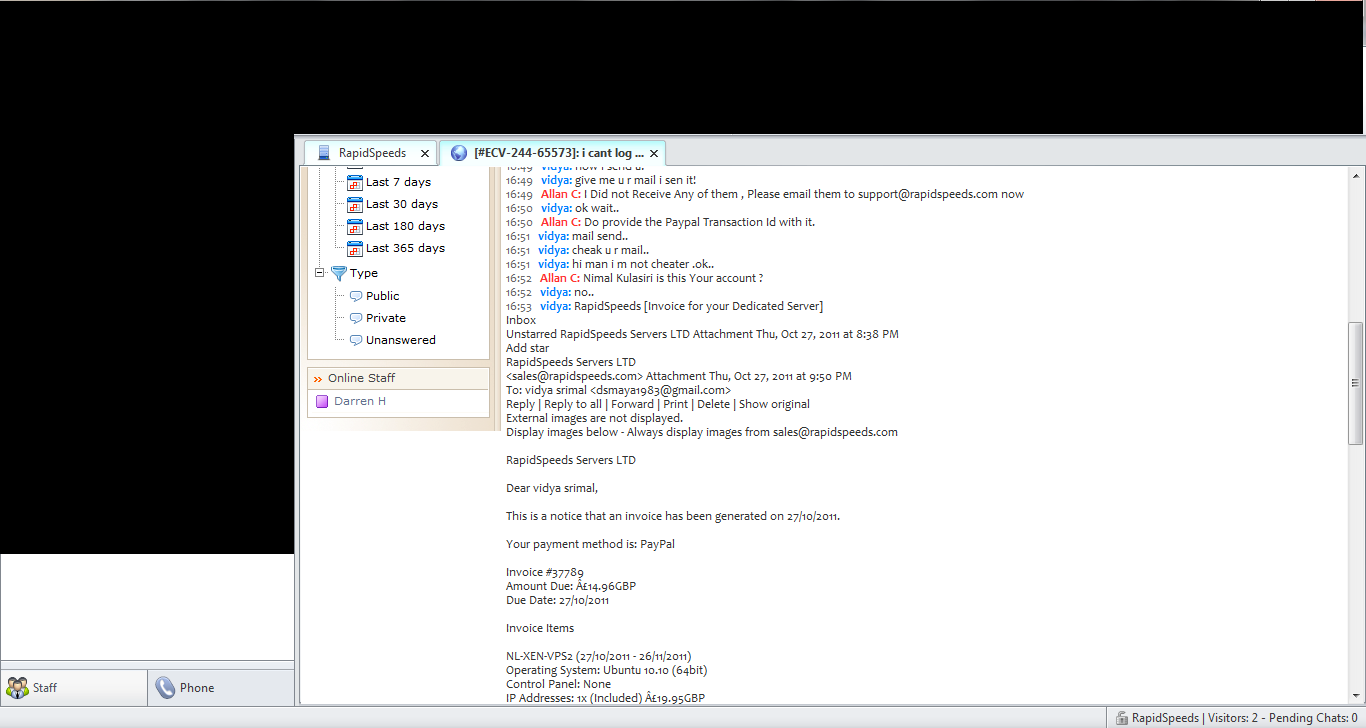Open the Staff panel button

[x=74, y=688]
